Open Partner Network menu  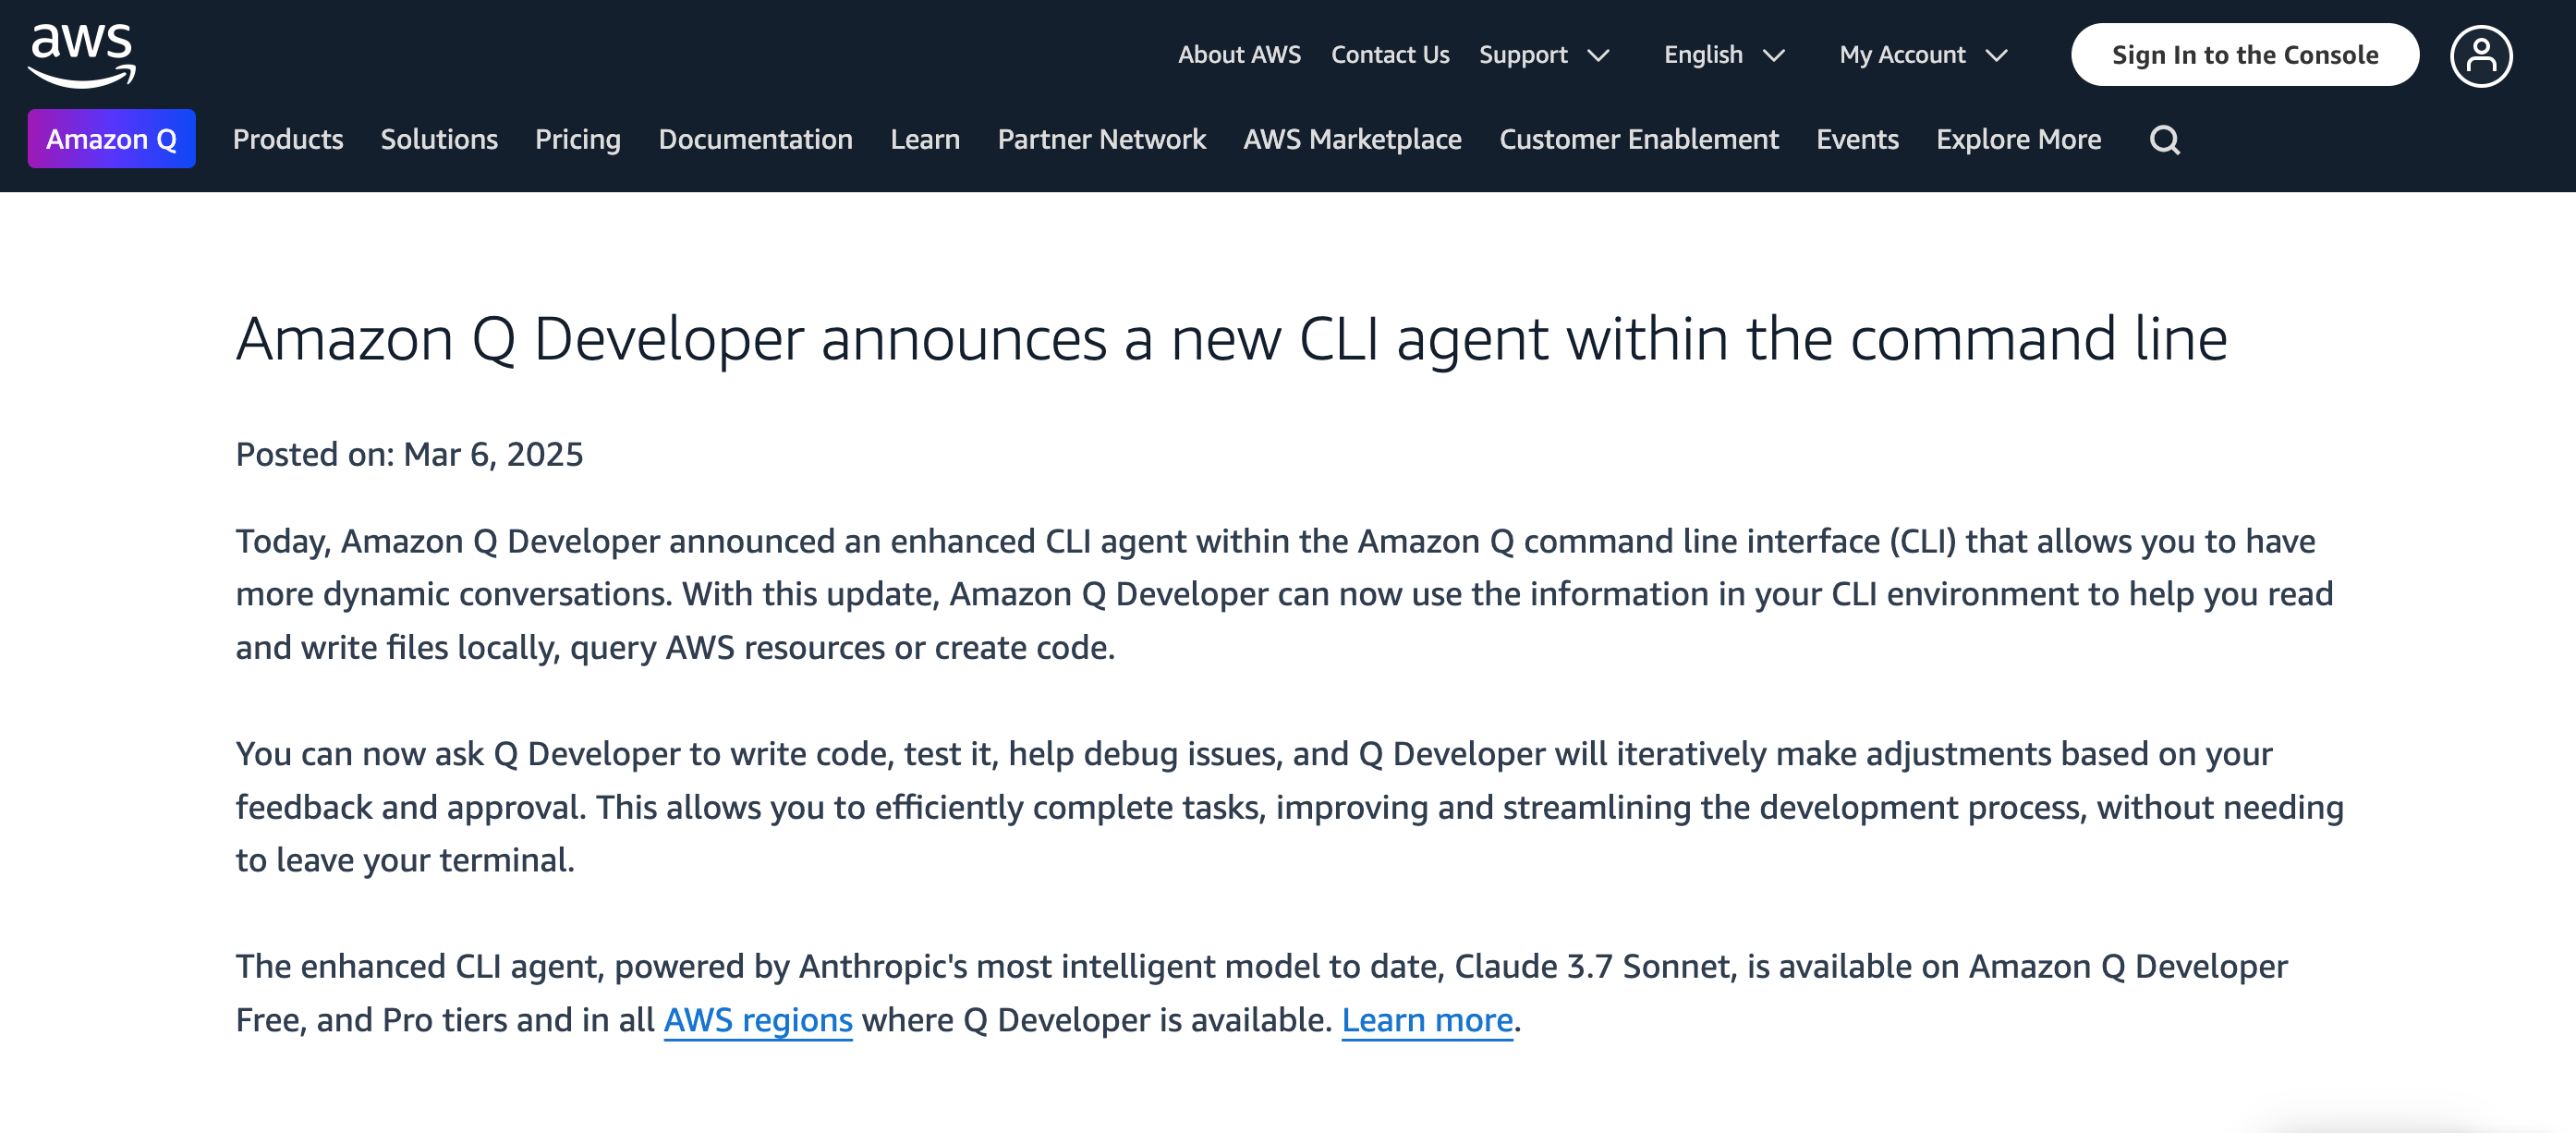(1101, 139)
